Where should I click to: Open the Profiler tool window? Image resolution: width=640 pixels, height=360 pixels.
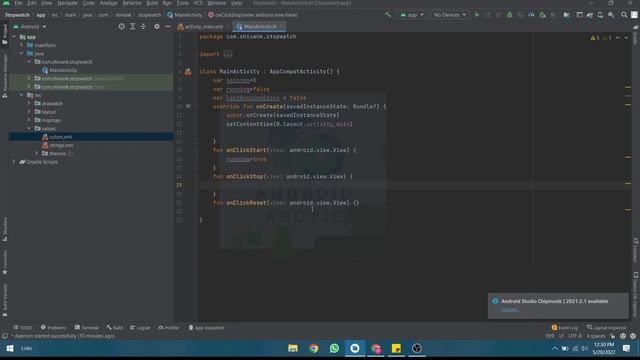point(169,327)
